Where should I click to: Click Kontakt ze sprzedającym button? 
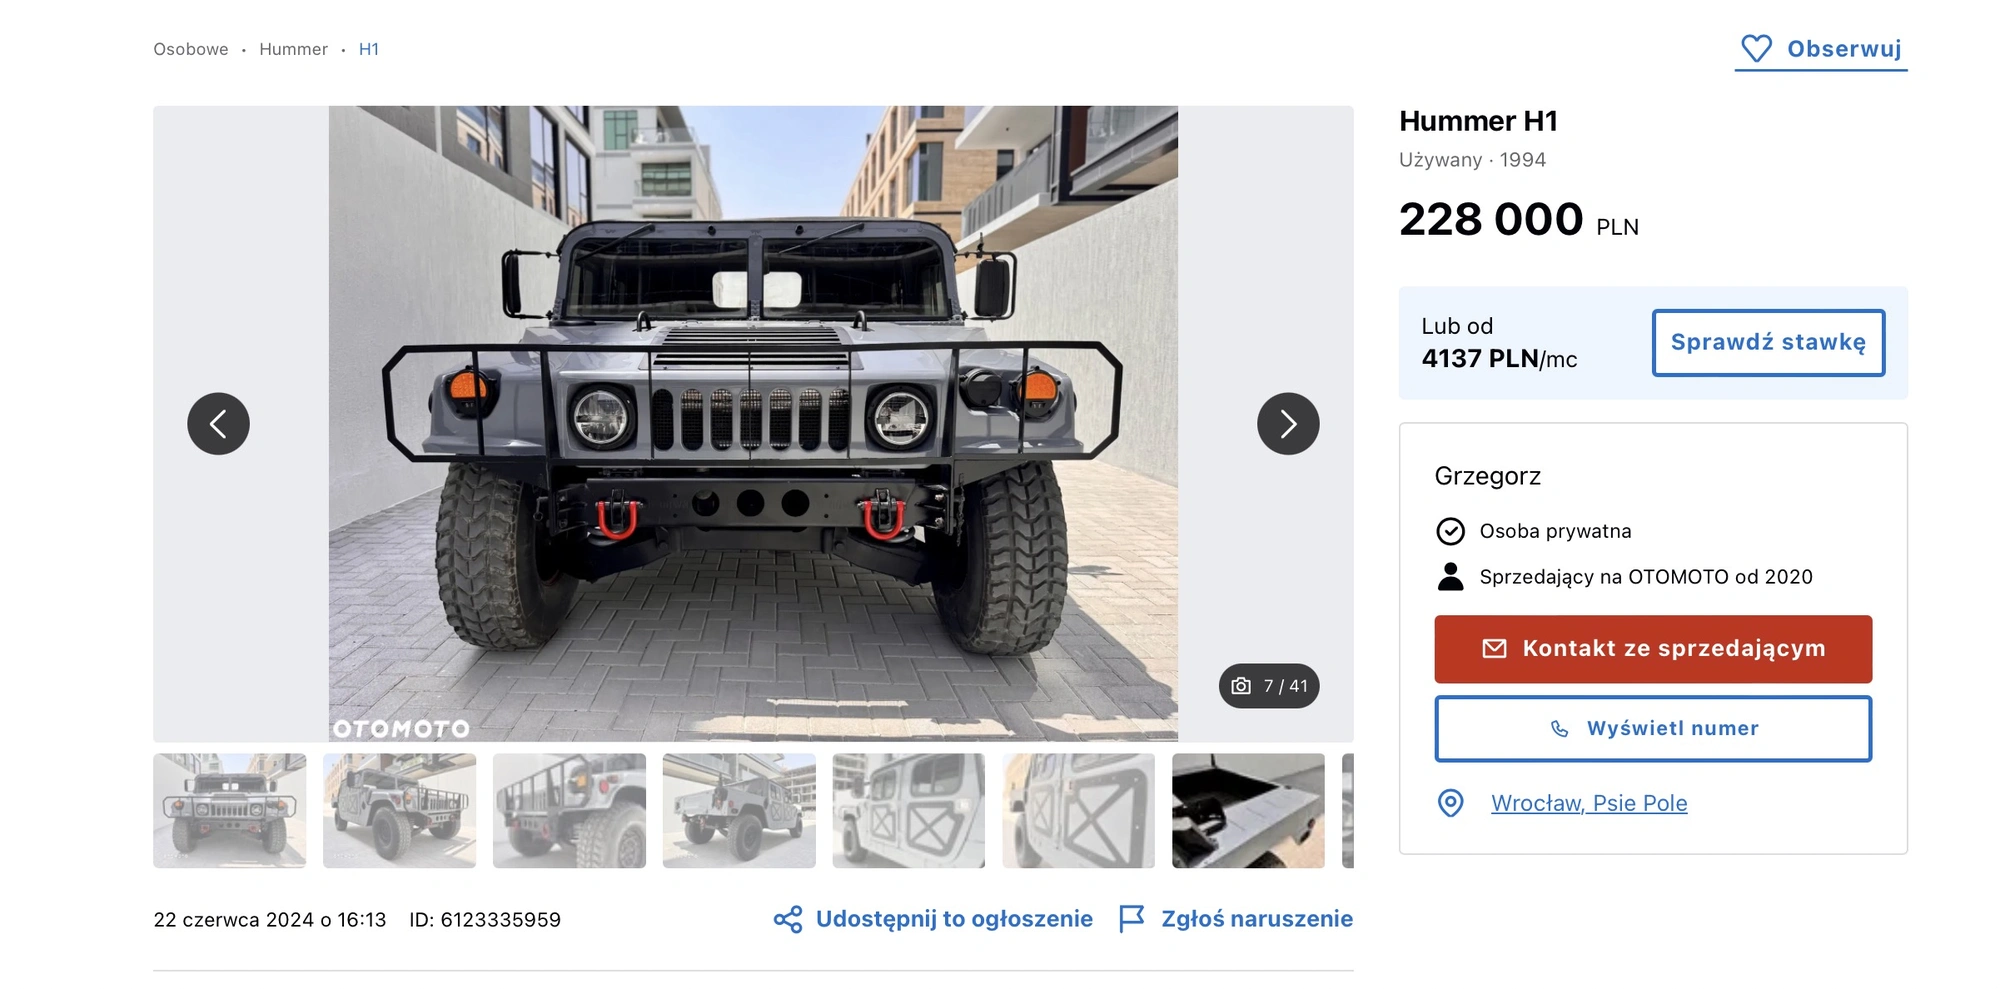point(1653,649)
